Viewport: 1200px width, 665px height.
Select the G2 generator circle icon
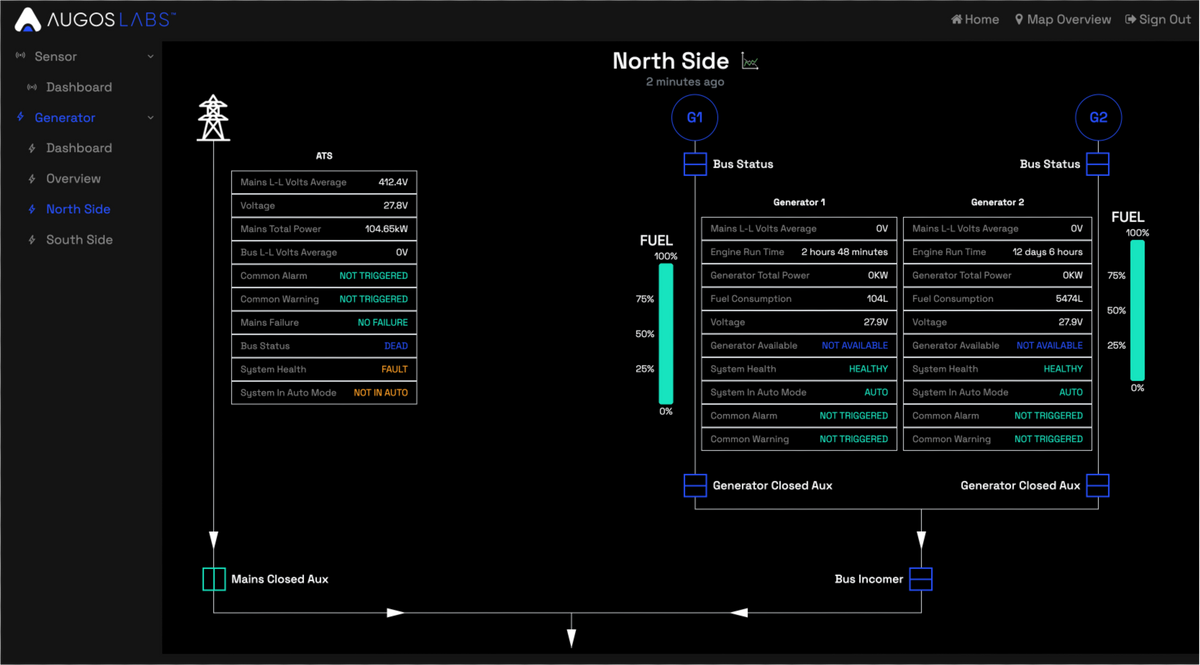1098,117
